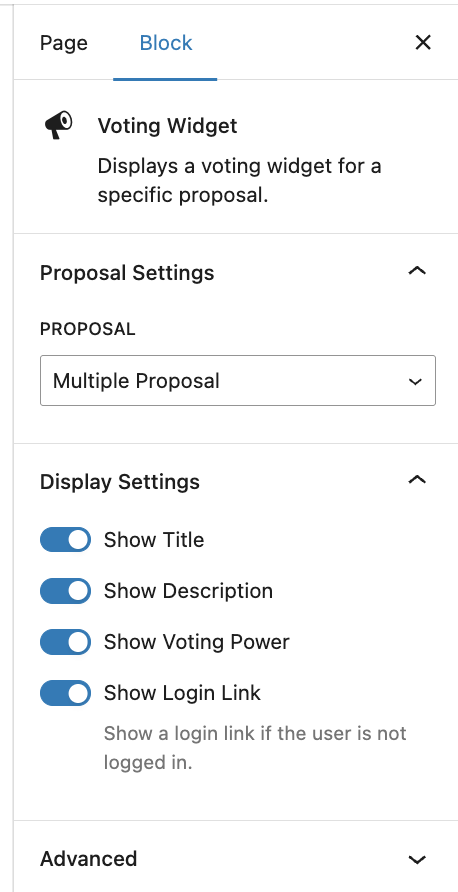The height and width of the screenshot is (892, 458).
Task: Disable the Show Title toggle
Action: 65,540
